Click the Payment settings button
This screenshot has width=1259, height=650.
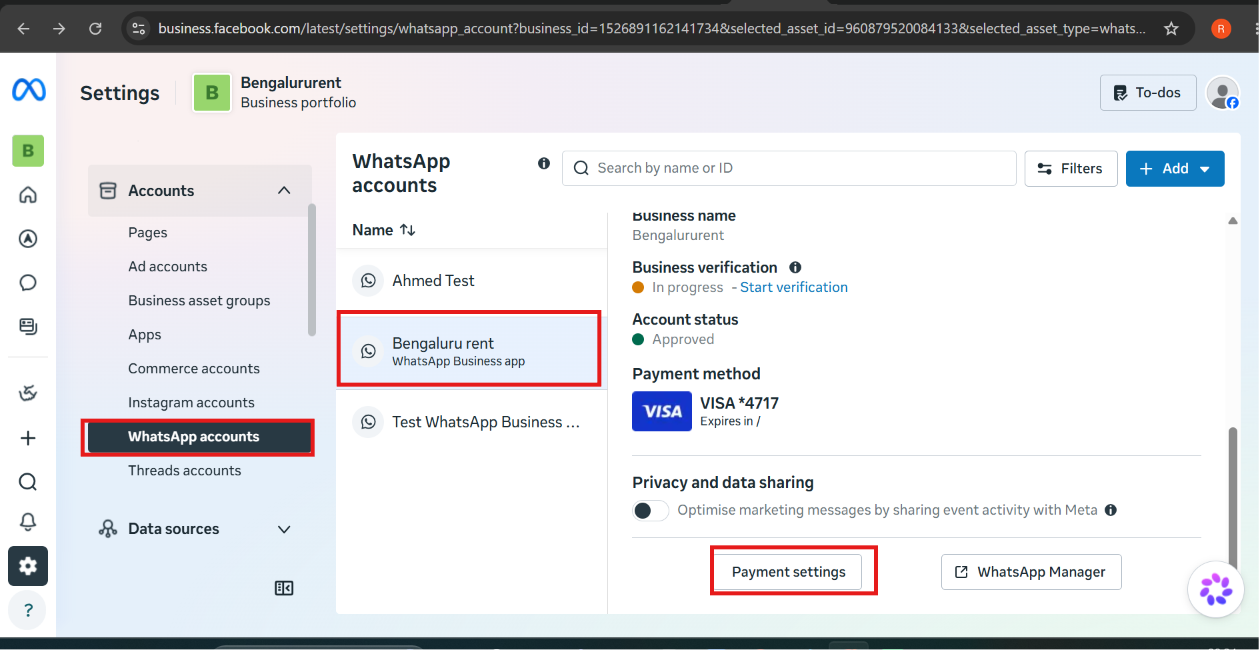pos(789,572)
